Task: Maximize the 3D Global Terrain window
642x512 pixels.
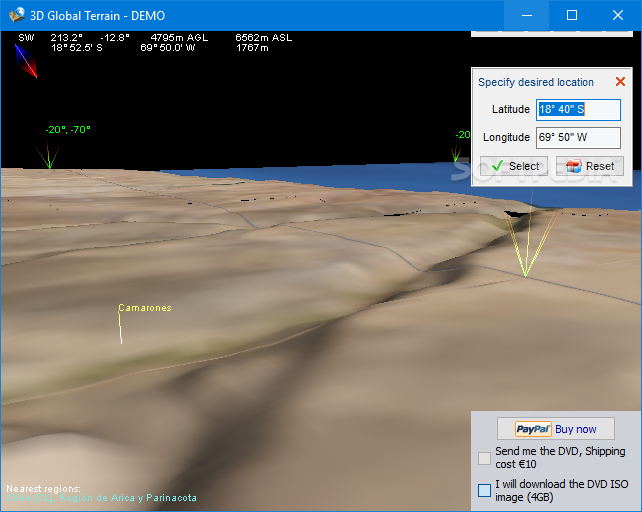Action: [572, 16]
